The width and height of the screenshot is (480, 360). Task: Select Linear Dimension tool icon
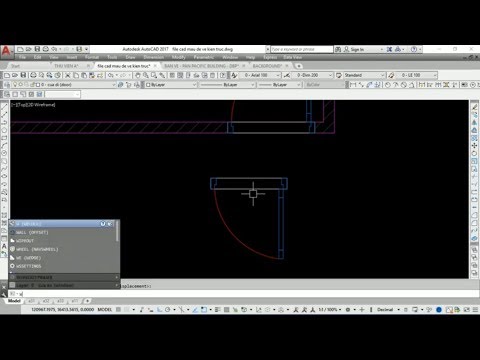click(x=353, y=85)
